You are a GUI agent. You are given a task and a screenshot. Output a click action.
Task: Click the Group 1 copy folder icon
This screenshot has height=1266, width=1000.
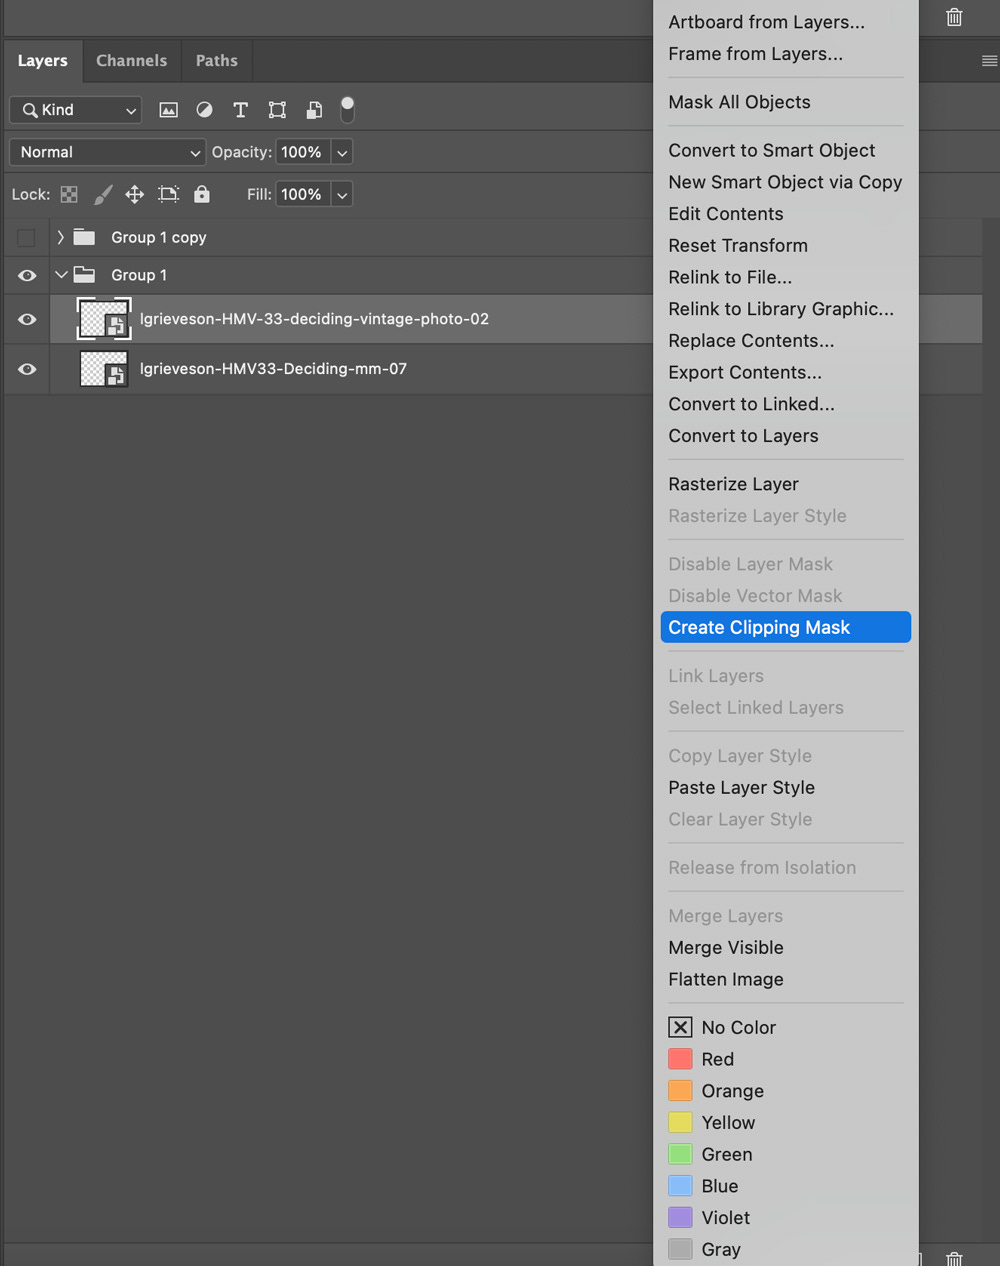[84, 237]
